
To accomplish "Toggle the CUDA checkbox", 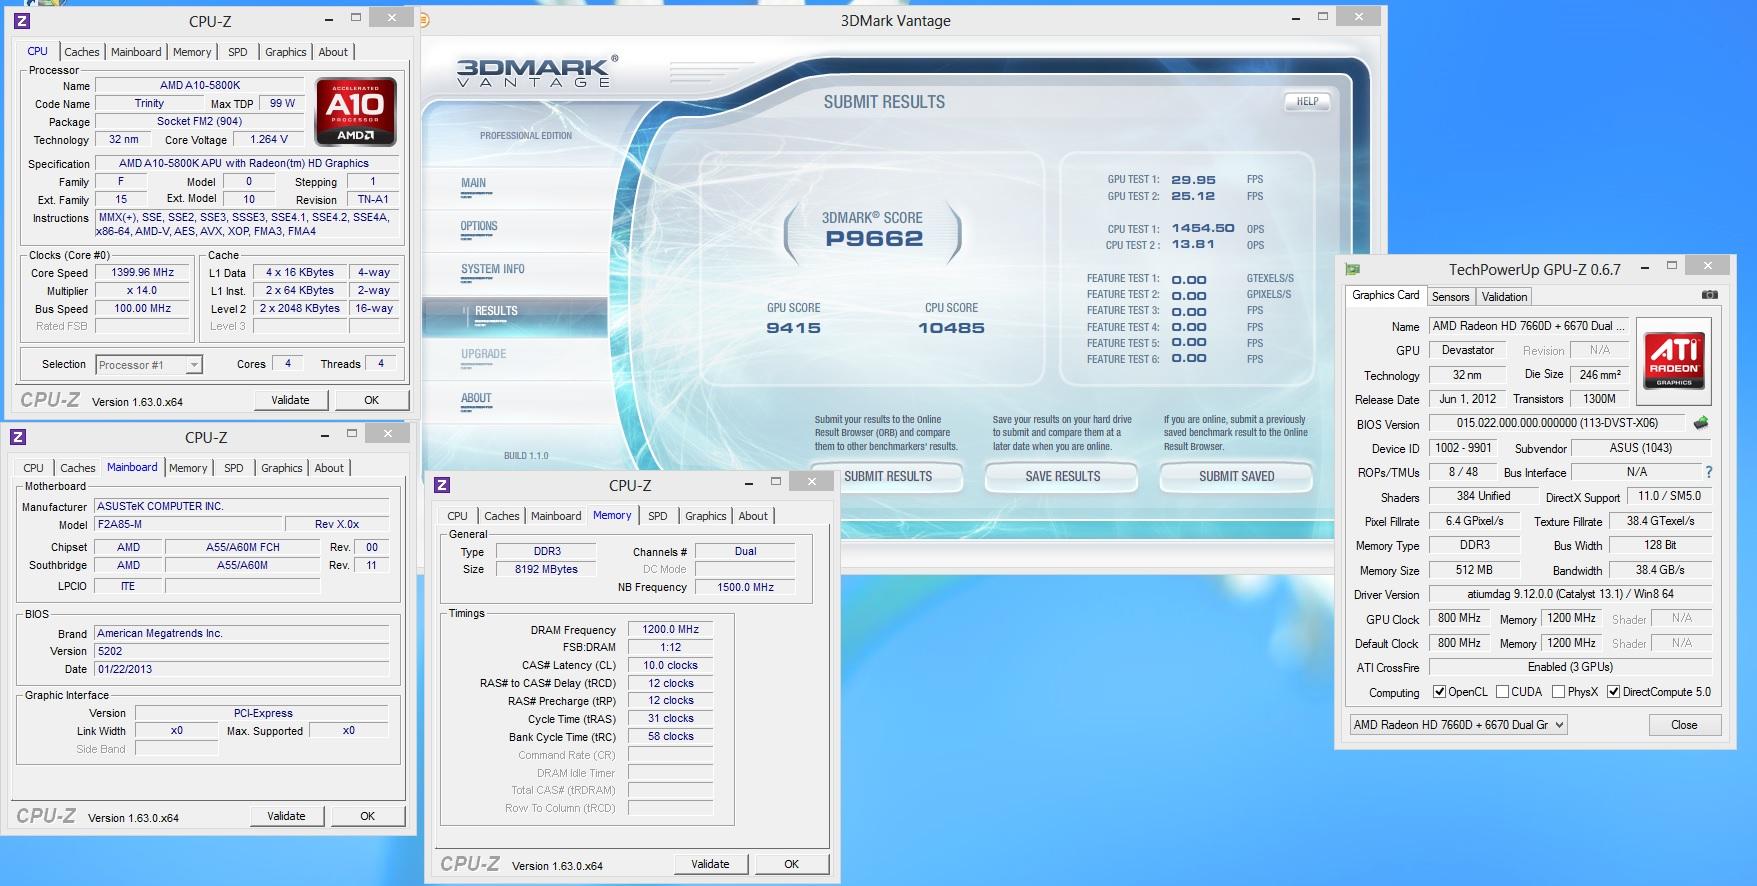I will (x=1501, y=691).
